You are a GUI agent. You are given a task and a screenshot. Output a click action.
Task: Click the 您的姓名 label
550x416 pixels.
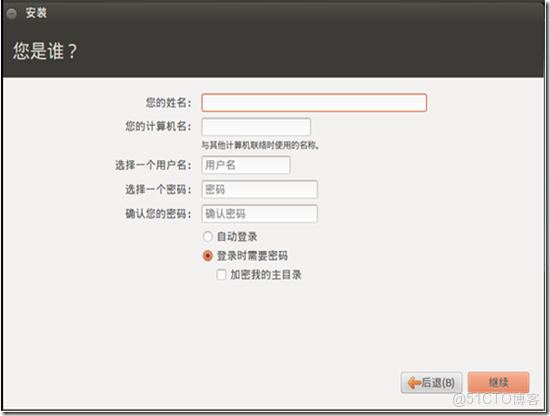point(169,103)
